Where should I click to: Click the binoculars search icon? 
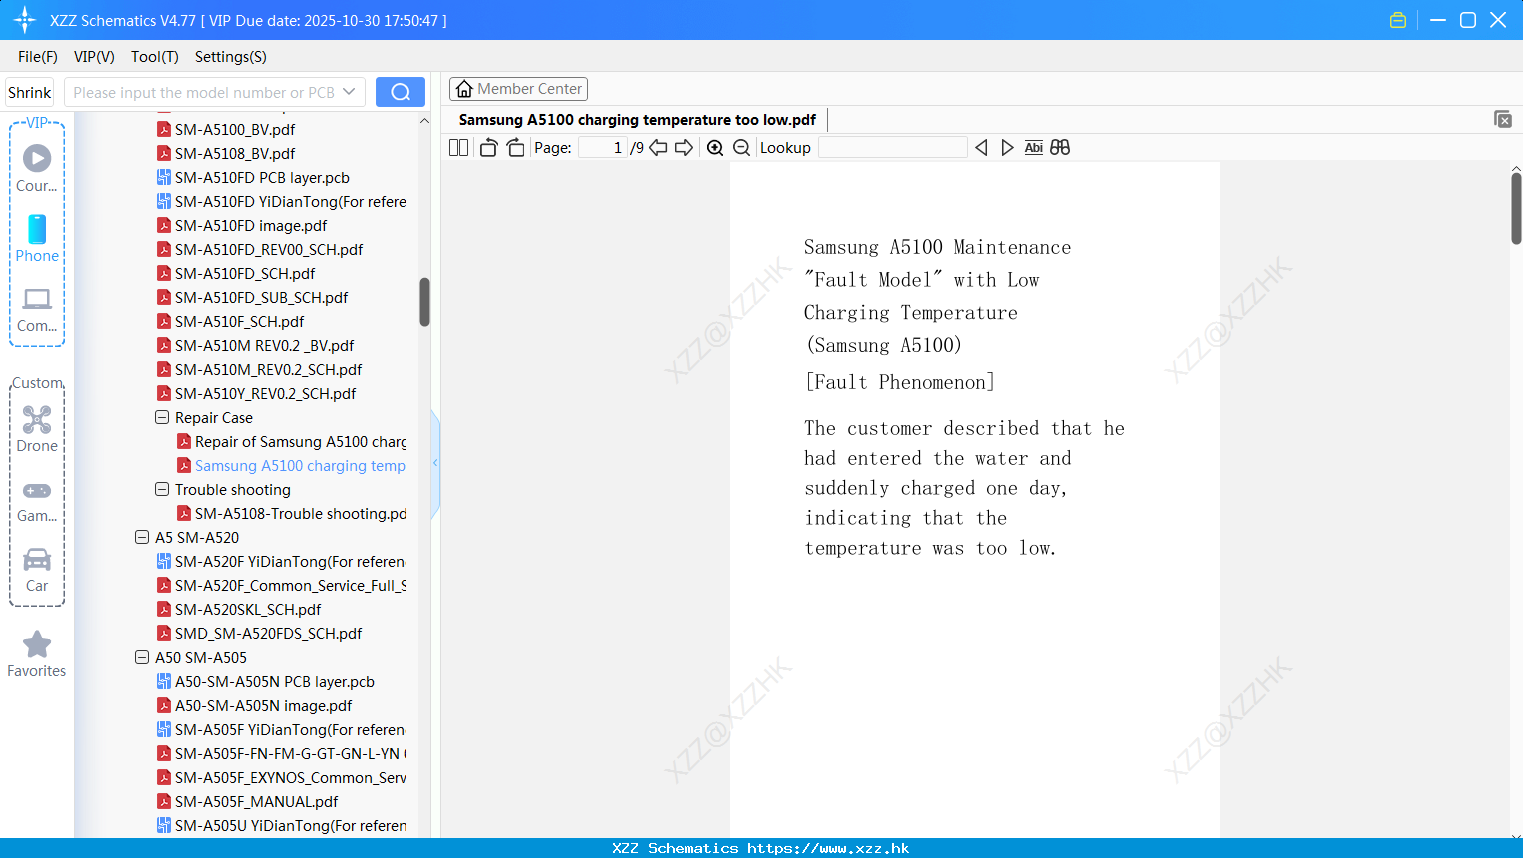pos(1060,148)
